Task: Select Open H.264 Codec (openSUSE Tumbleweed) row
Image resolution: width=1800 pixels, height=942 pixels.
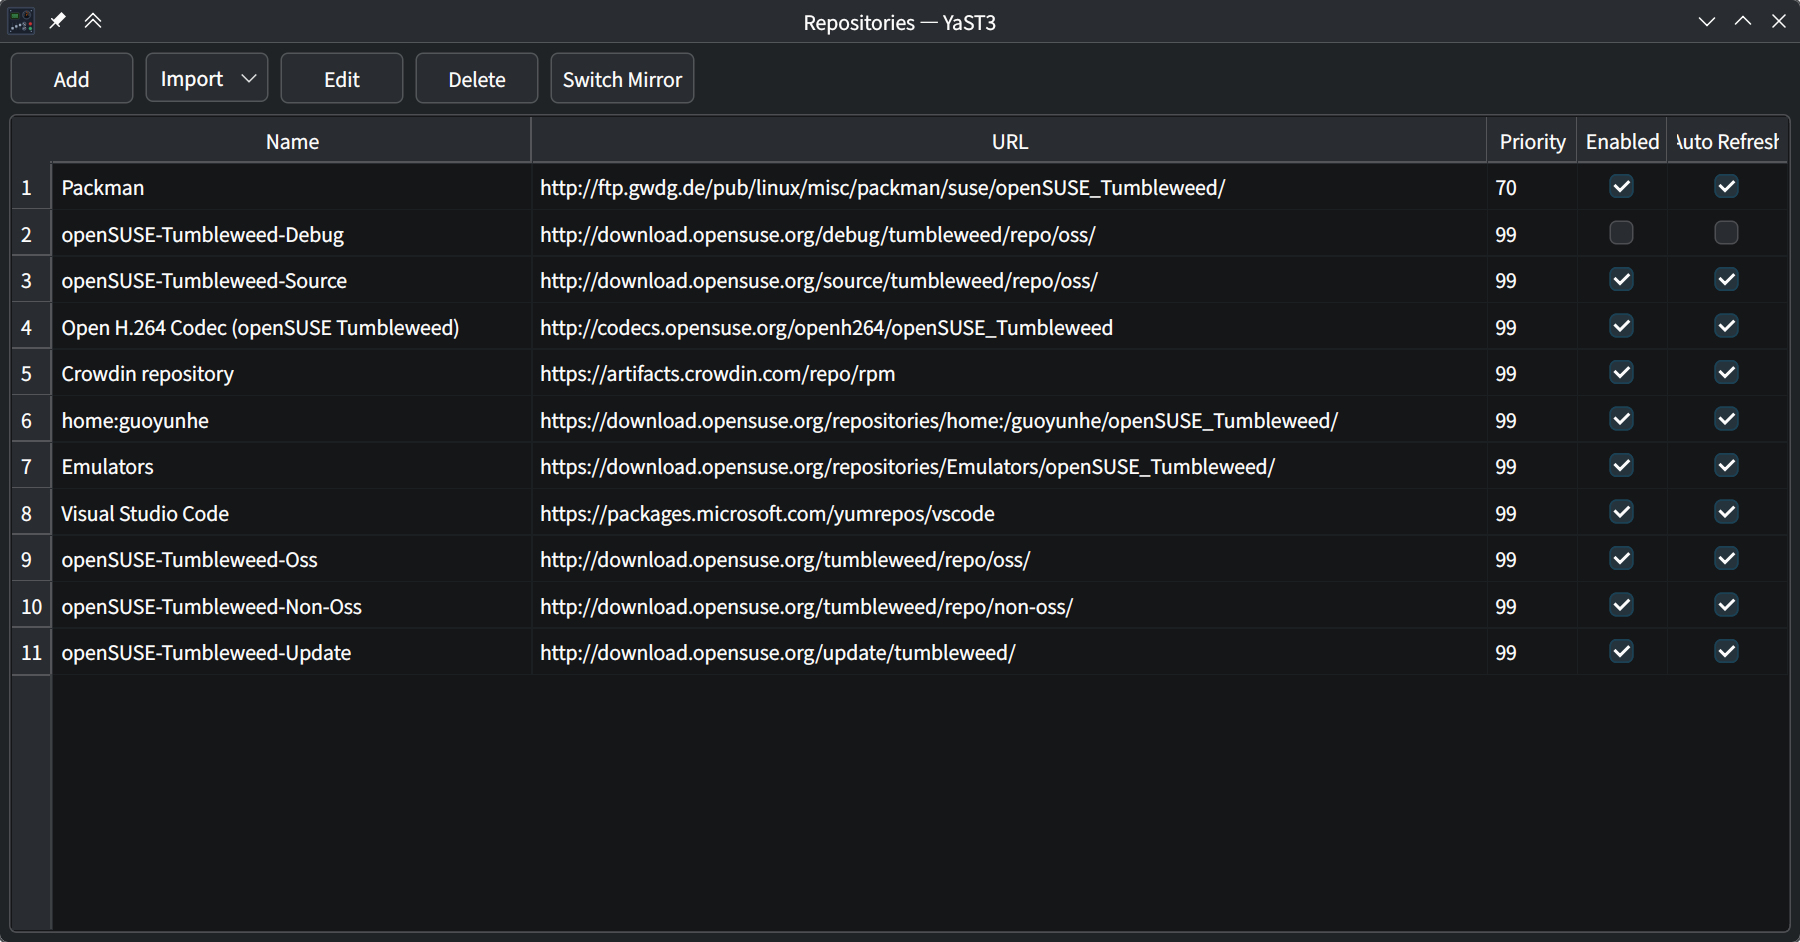Action: 292,327
